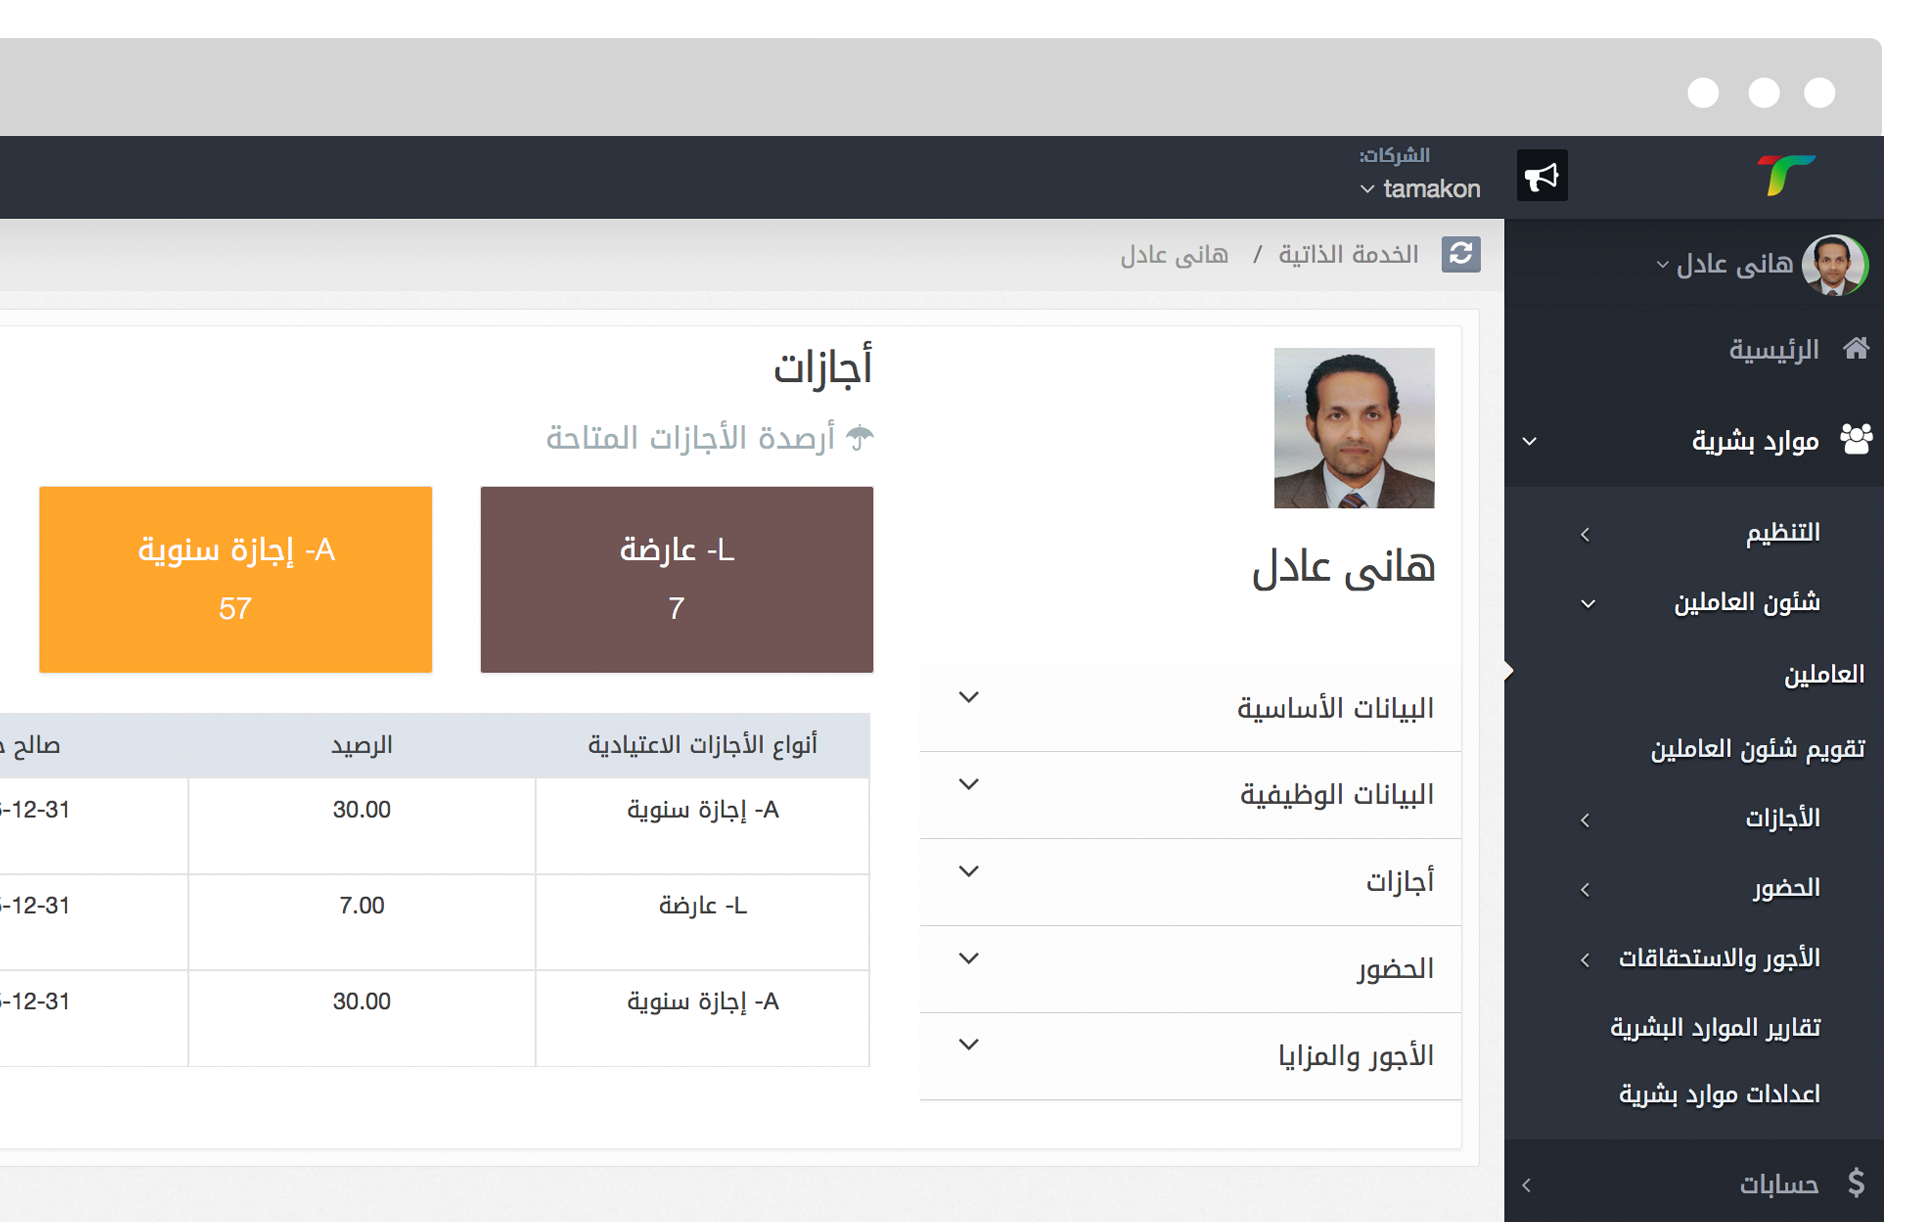Expand the البيانات الوظيفية section
The width and height of the screenshot is (1920, 1222).
click(x=1190, y=795)
